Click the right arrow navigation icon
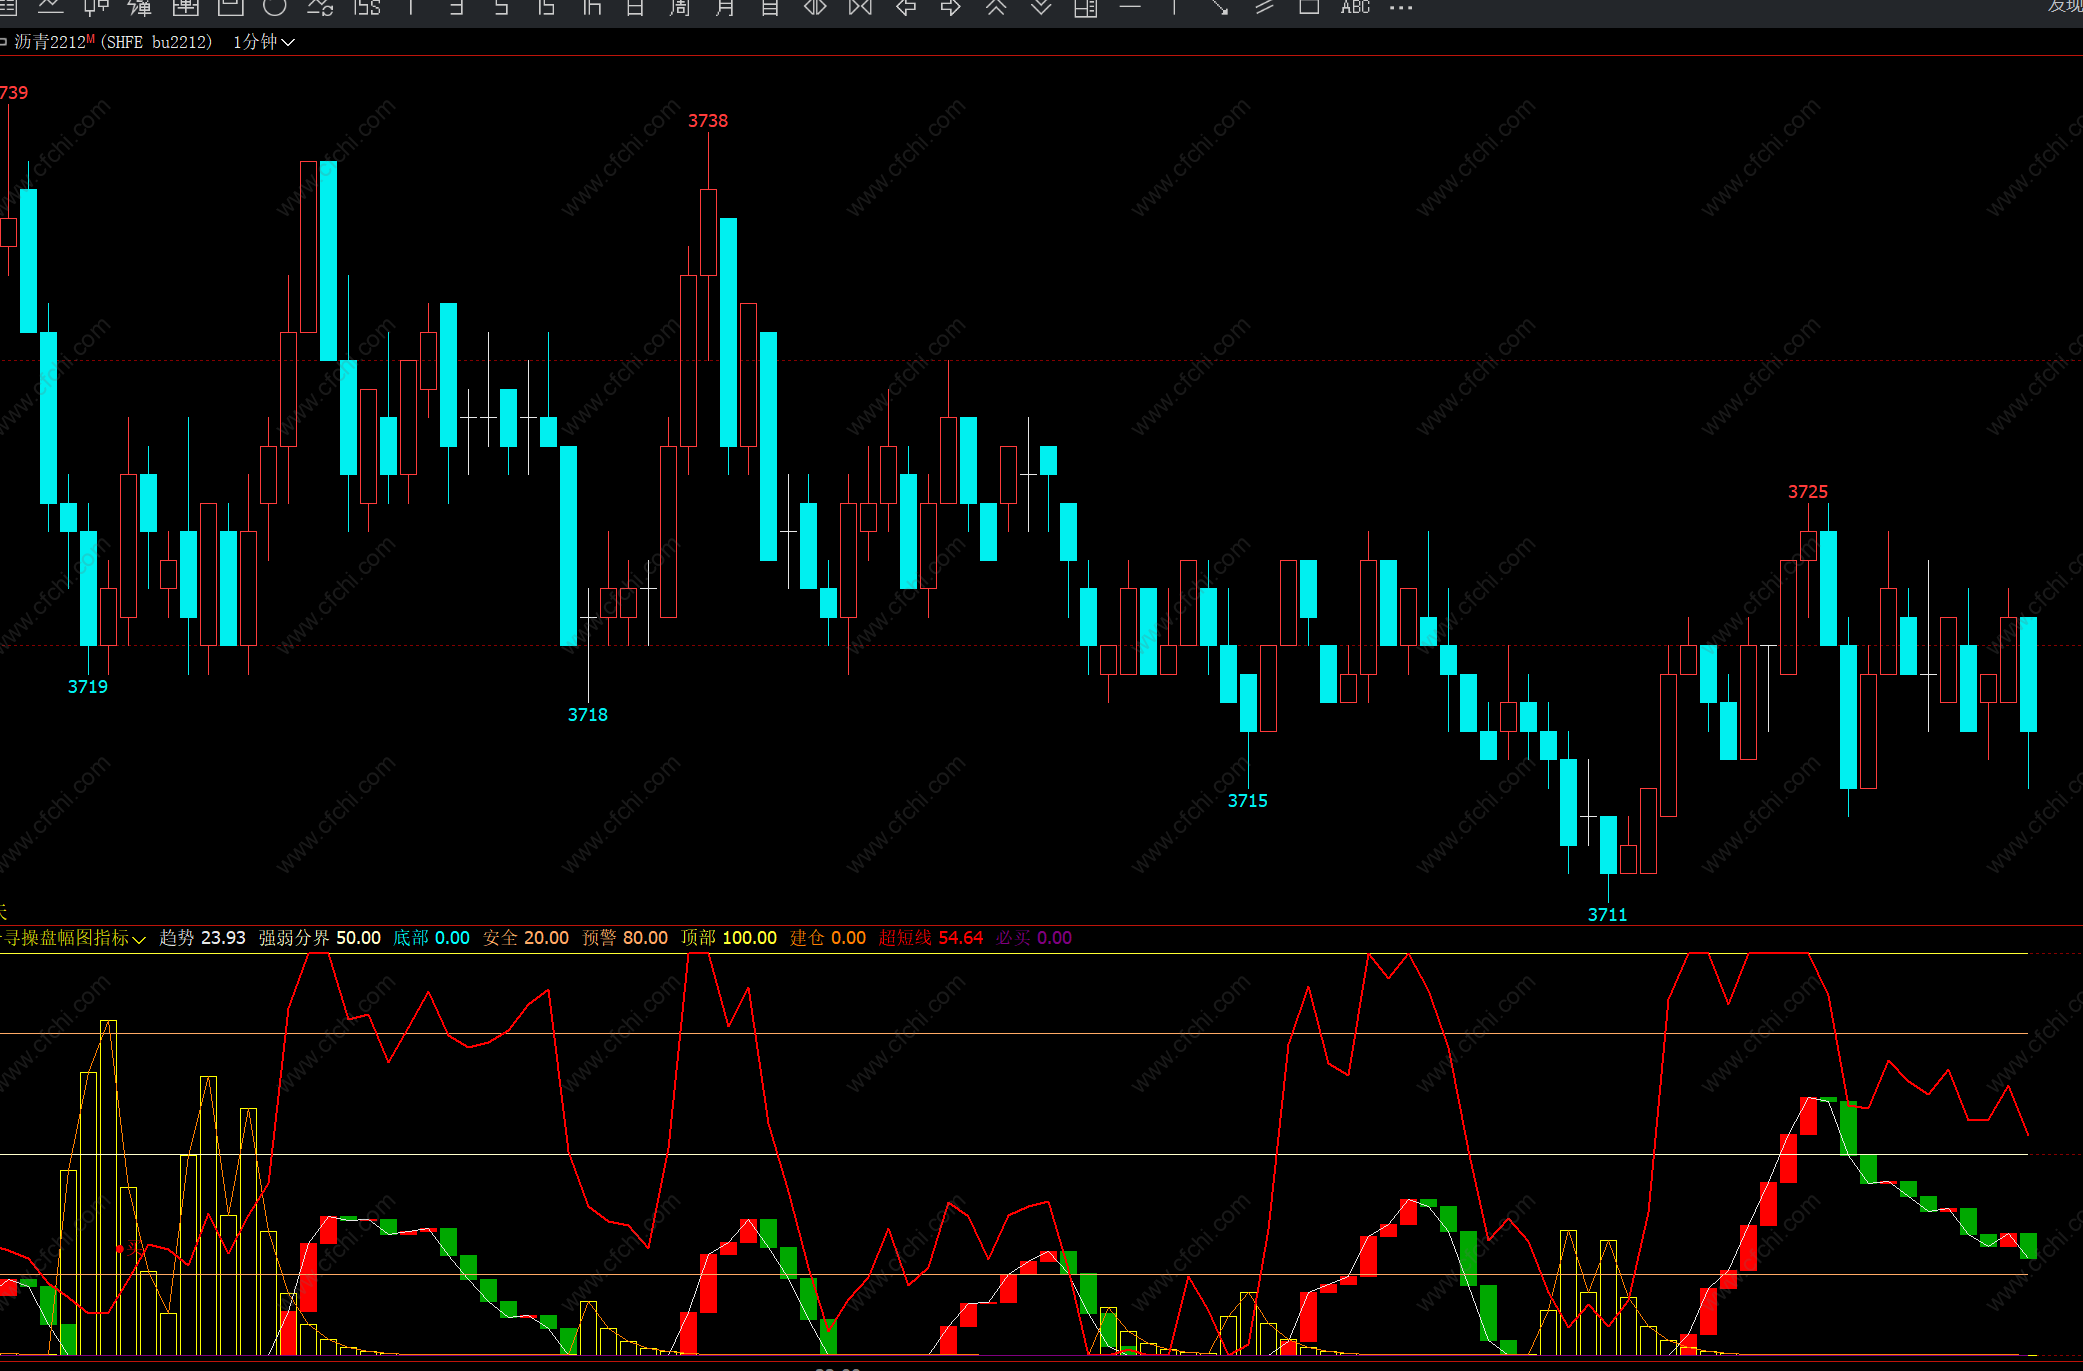This screenshot has height=1371, width=2083. tap(951, 7)
